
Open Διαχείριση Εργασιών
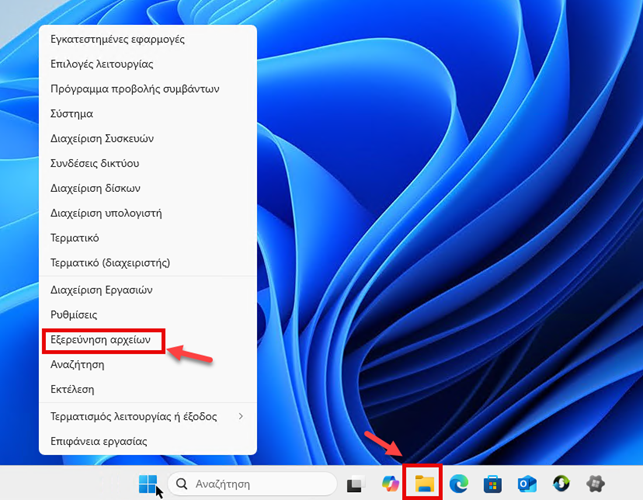pyautogui.click(x=148, y=290)
